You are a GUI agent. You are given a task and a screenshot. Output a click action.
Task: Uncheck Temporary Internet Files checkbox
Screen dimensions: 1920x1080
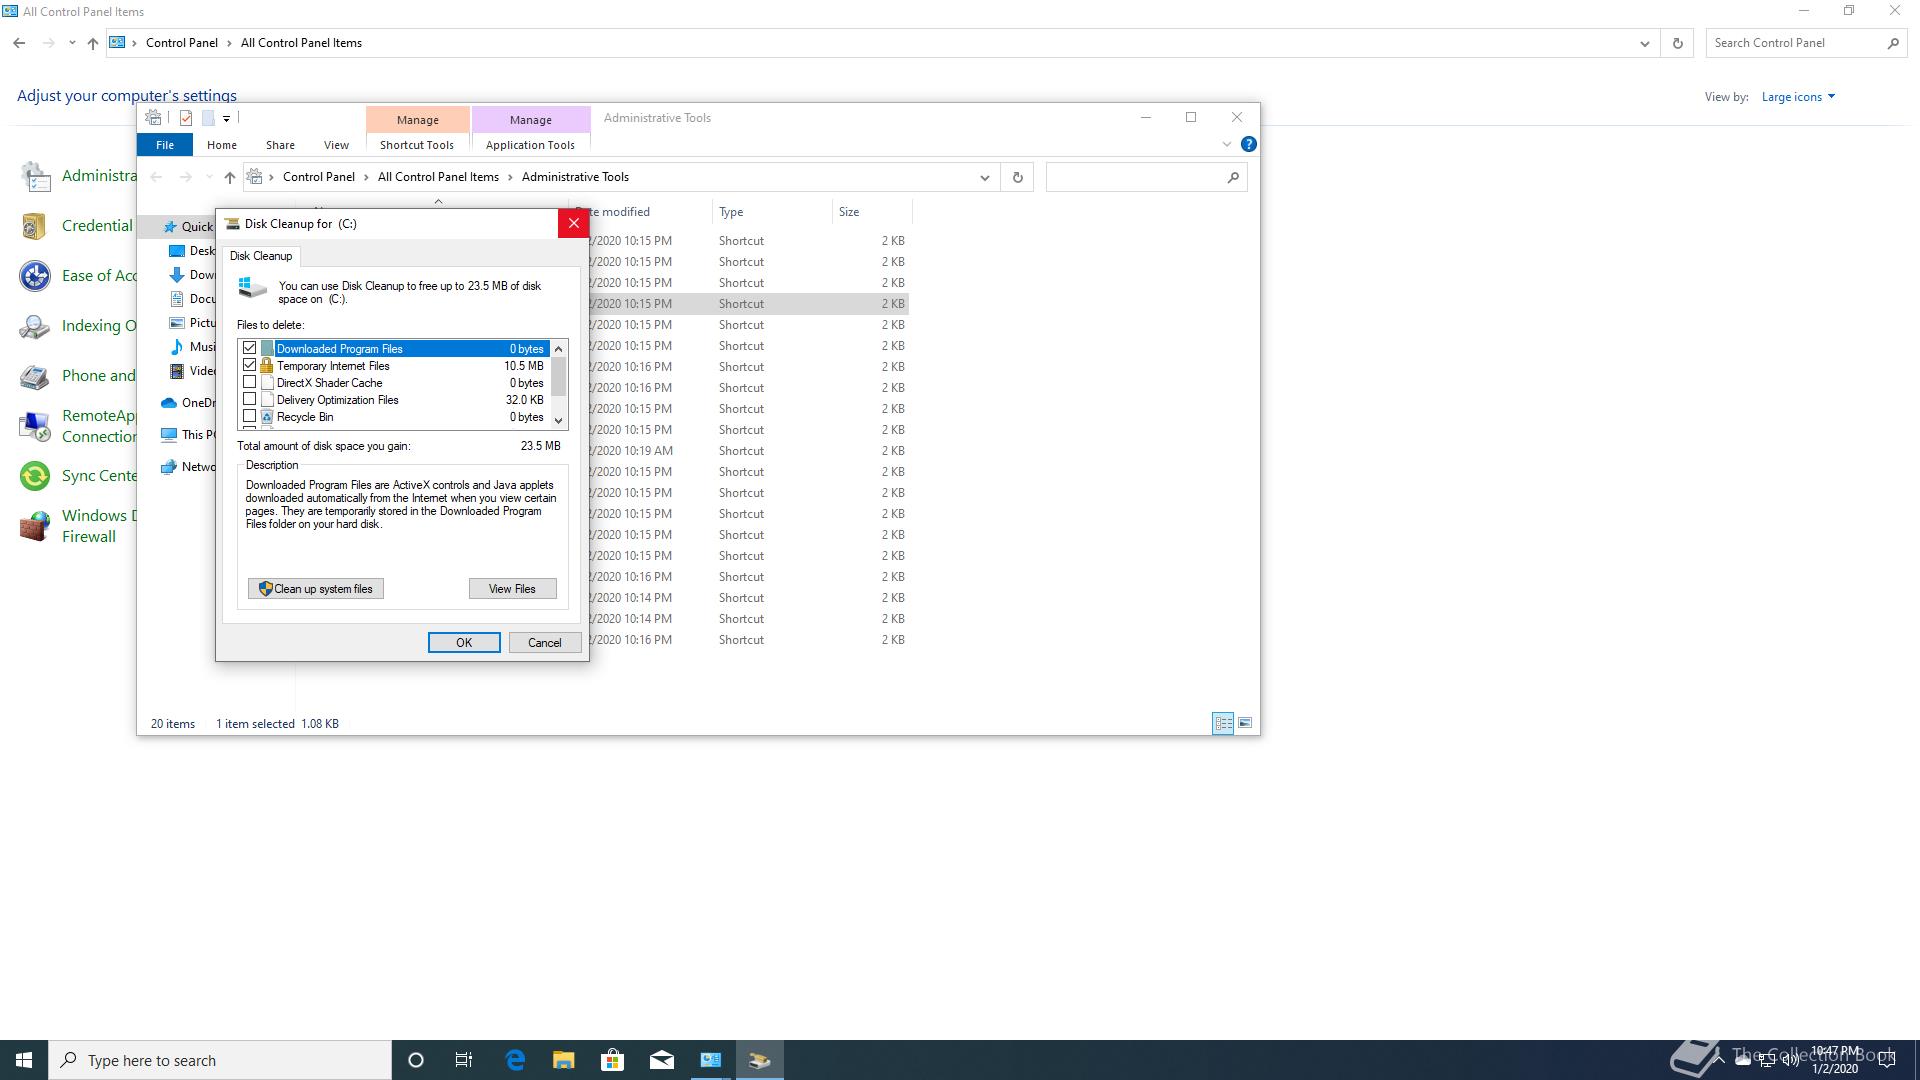pyautogui.click(x=249, y=365)
